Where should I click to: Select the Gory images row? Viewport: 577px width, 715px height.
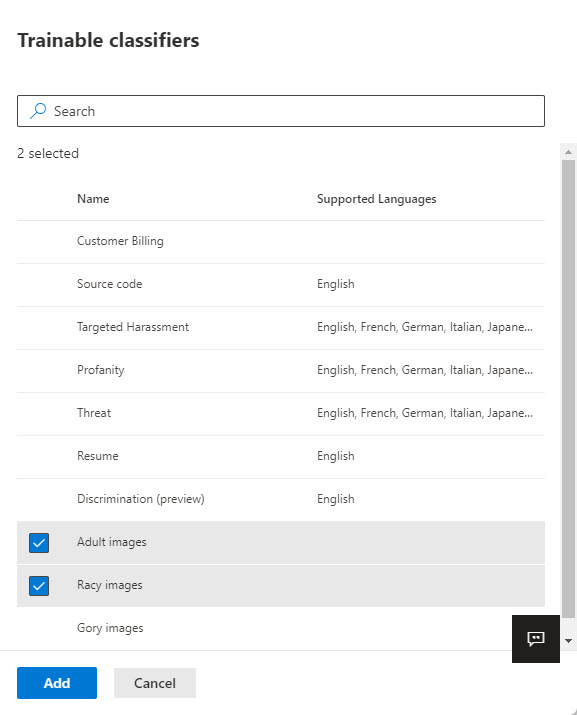point(281,628)
